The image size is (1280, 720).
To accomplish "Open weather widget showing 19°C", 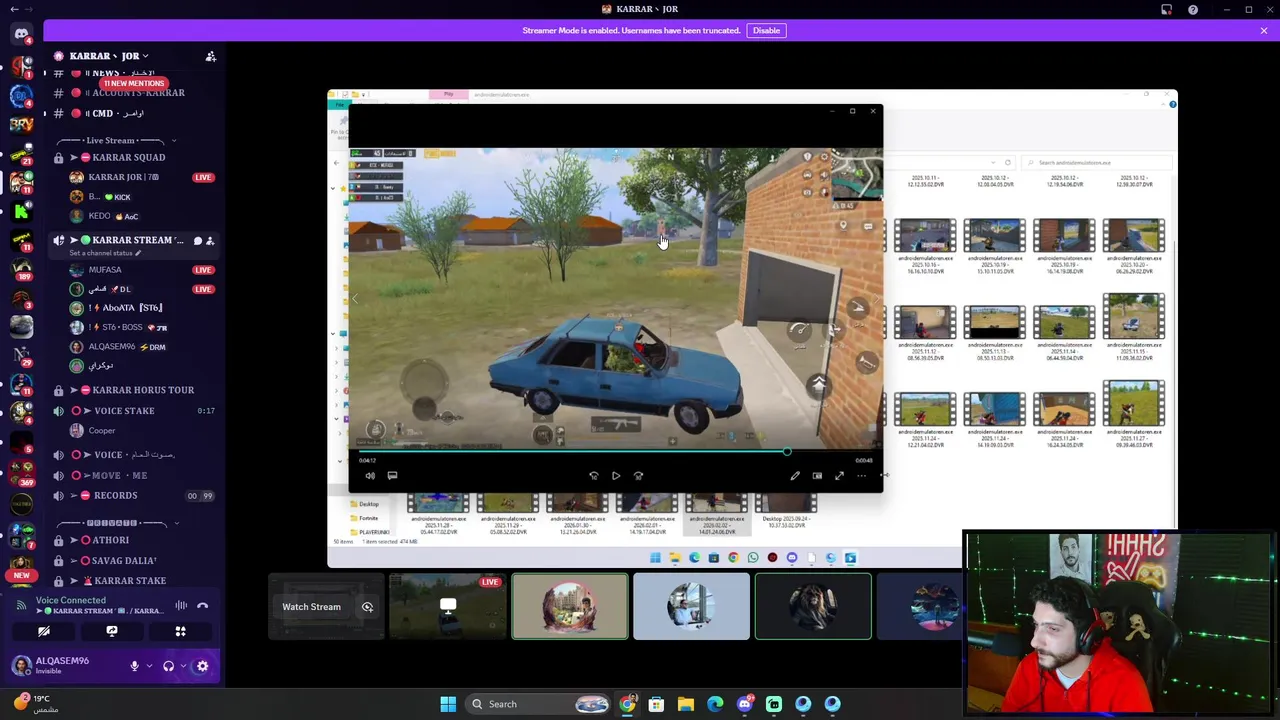I will coord(36,704).
